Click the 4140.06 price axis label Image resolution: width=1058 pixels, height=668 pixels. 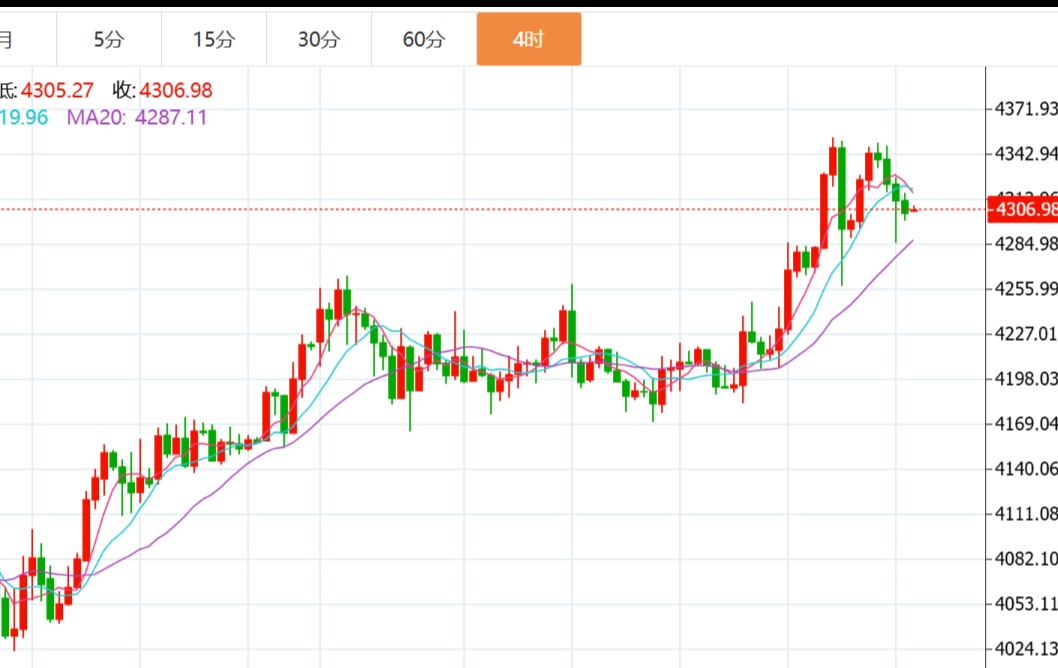(1025, 468)
